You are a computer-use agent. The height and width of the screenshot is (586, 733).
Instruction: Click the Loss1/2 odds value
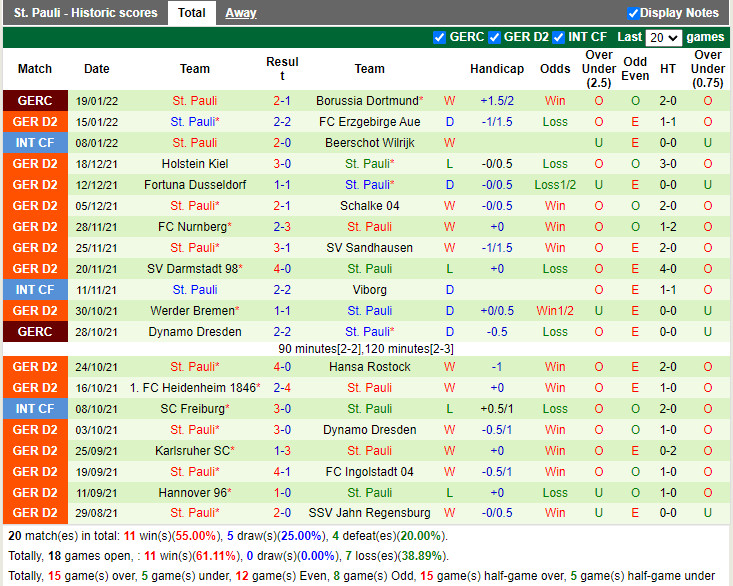555,185
